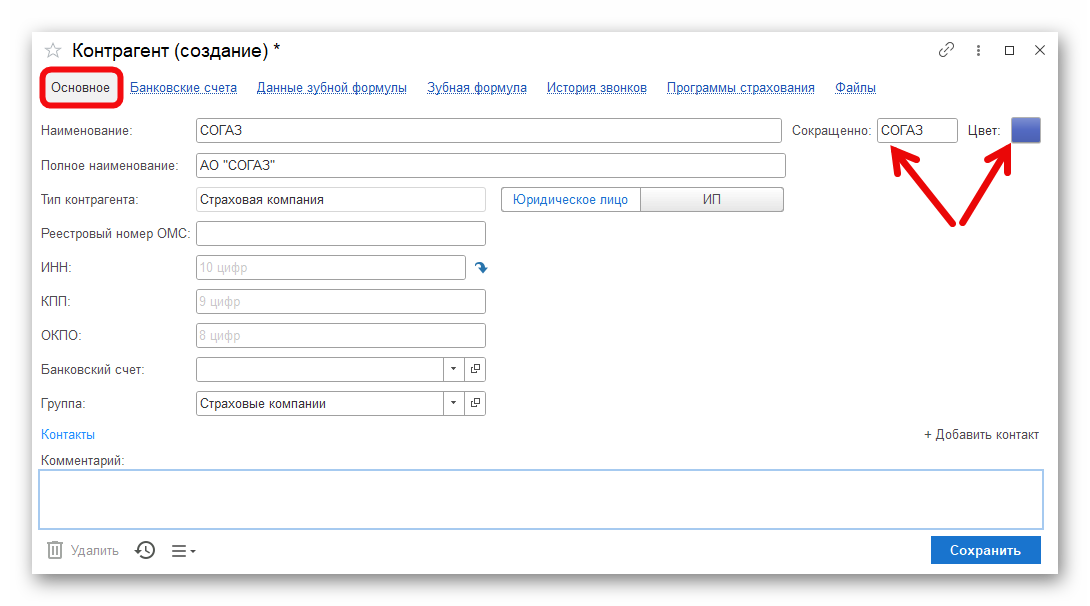The image size is (1090, 606).
Task: Click the Сохранить button
Action: tap(986, 550)
